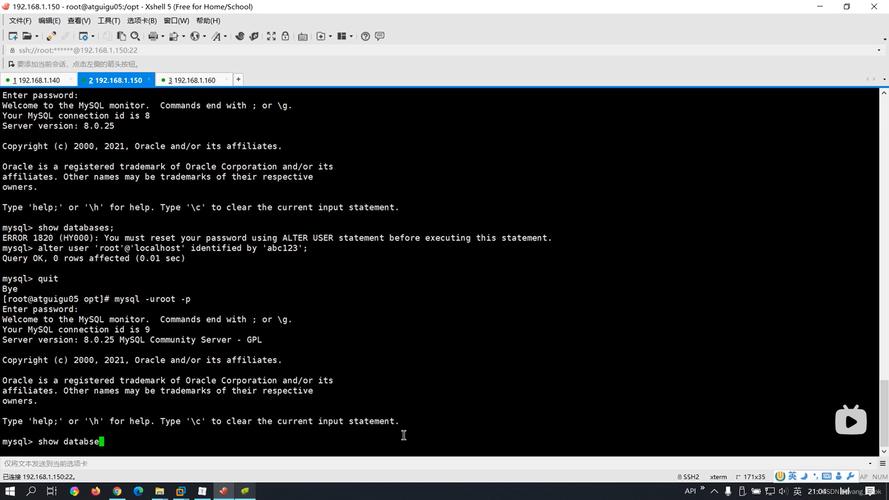
Task: Expand the Encoding globe dropdown arrow
Action: point(205,36)
